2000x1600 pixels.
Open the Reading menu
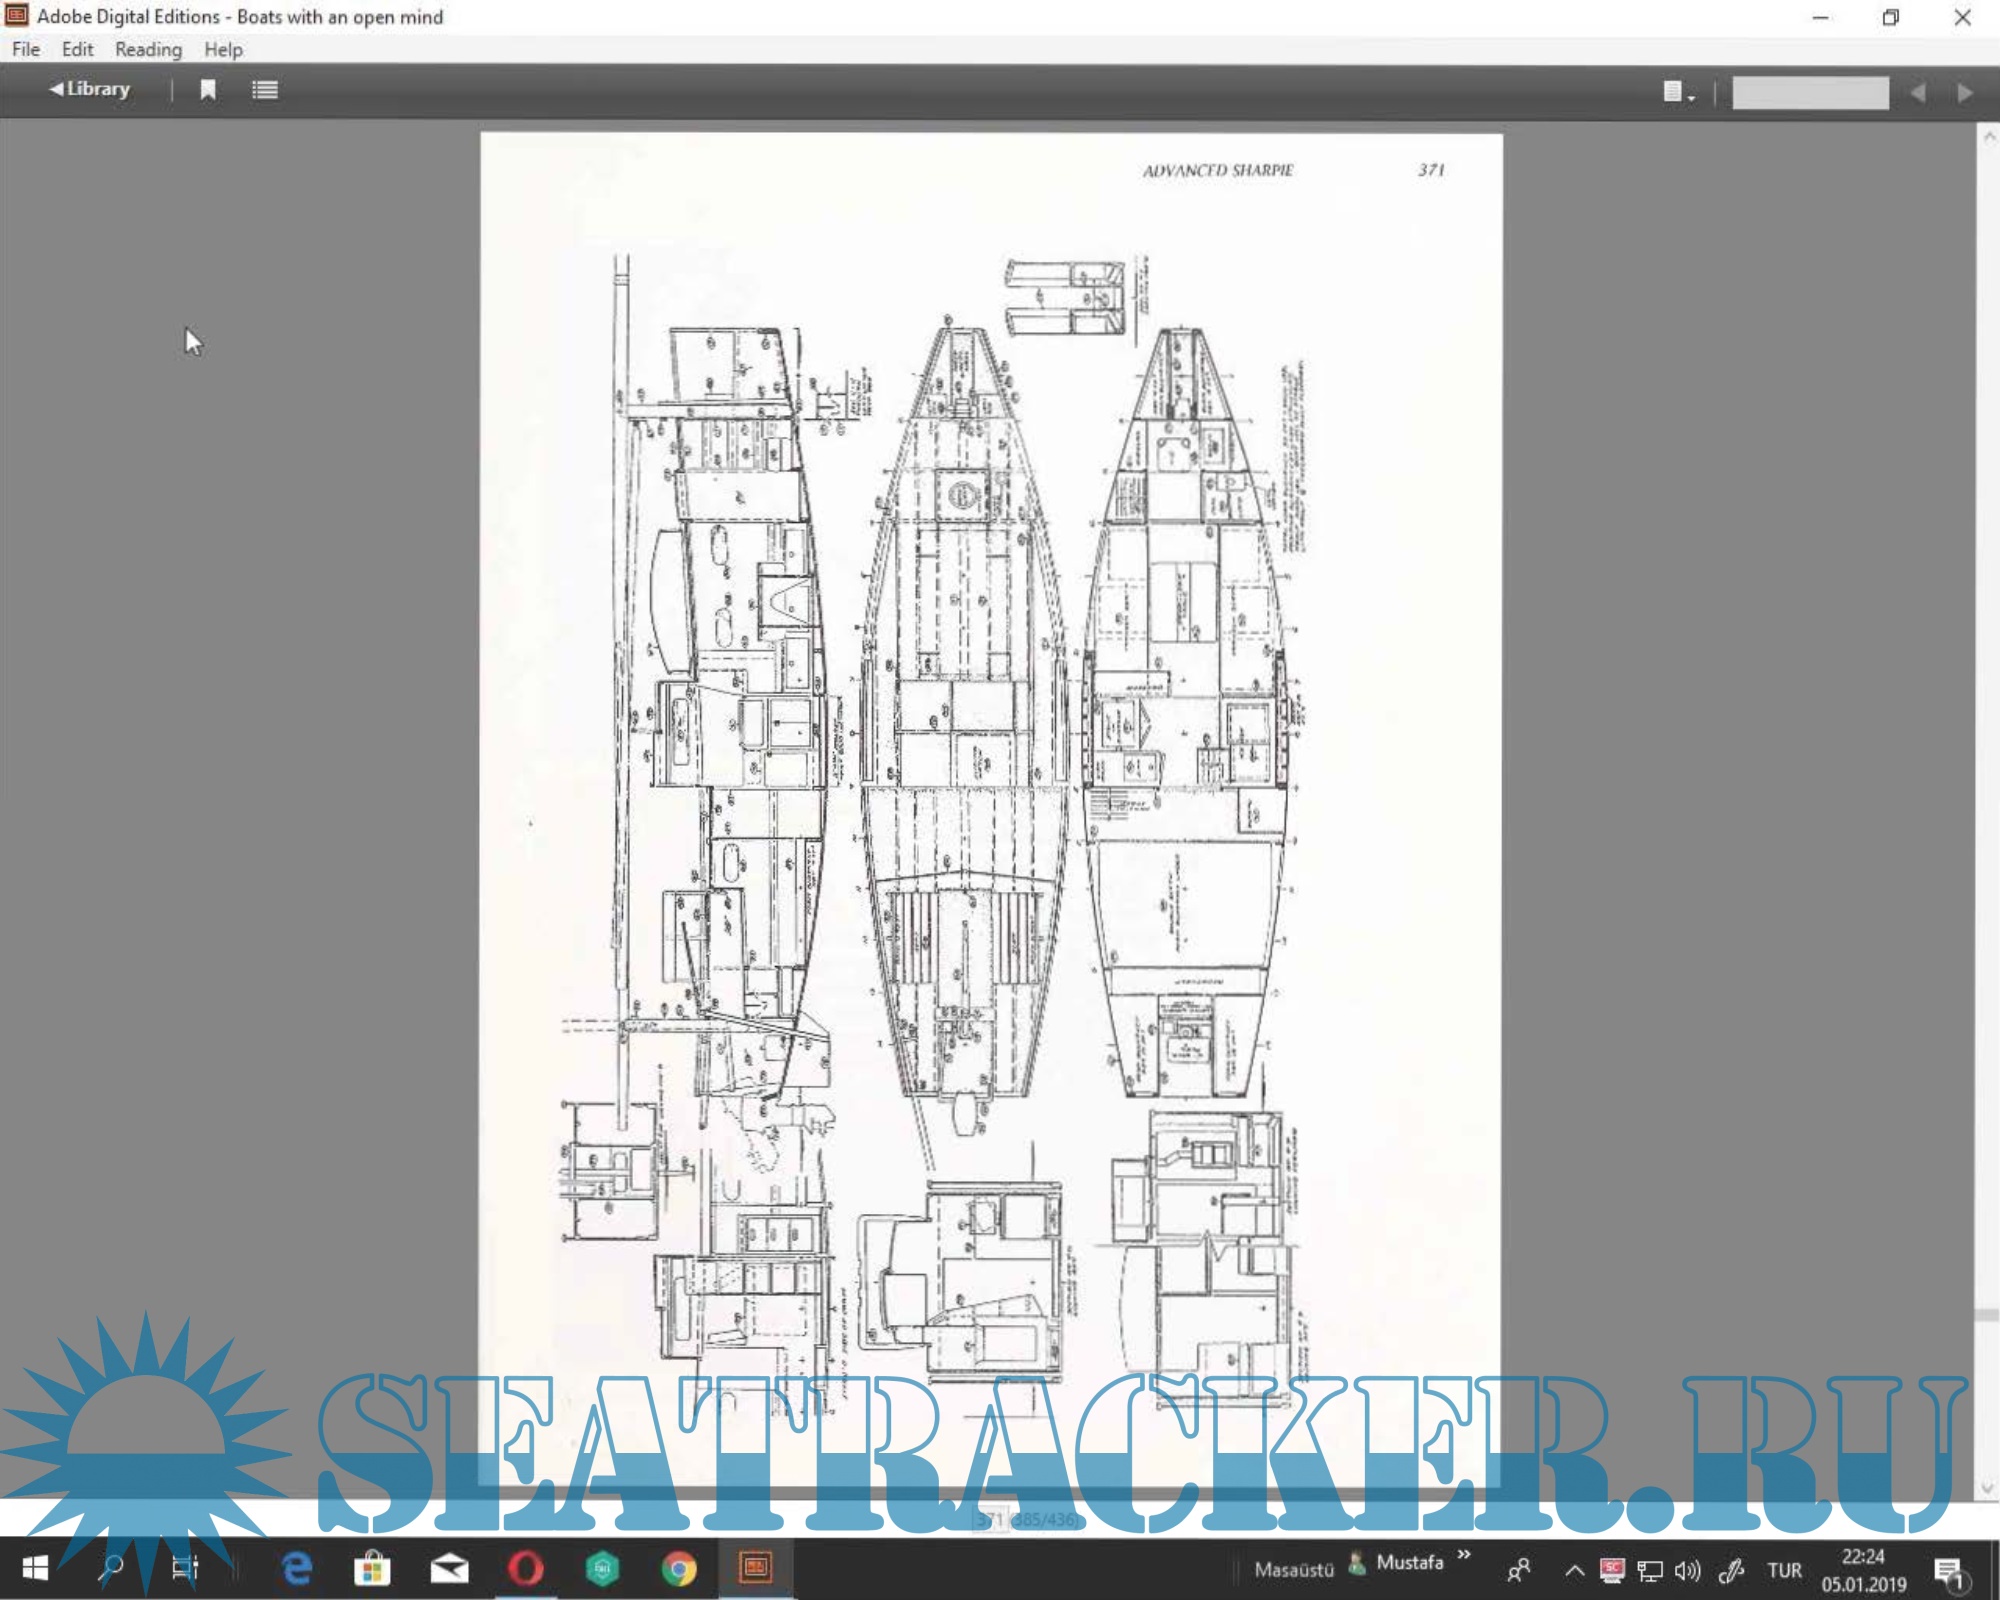[x=148, y=49]
